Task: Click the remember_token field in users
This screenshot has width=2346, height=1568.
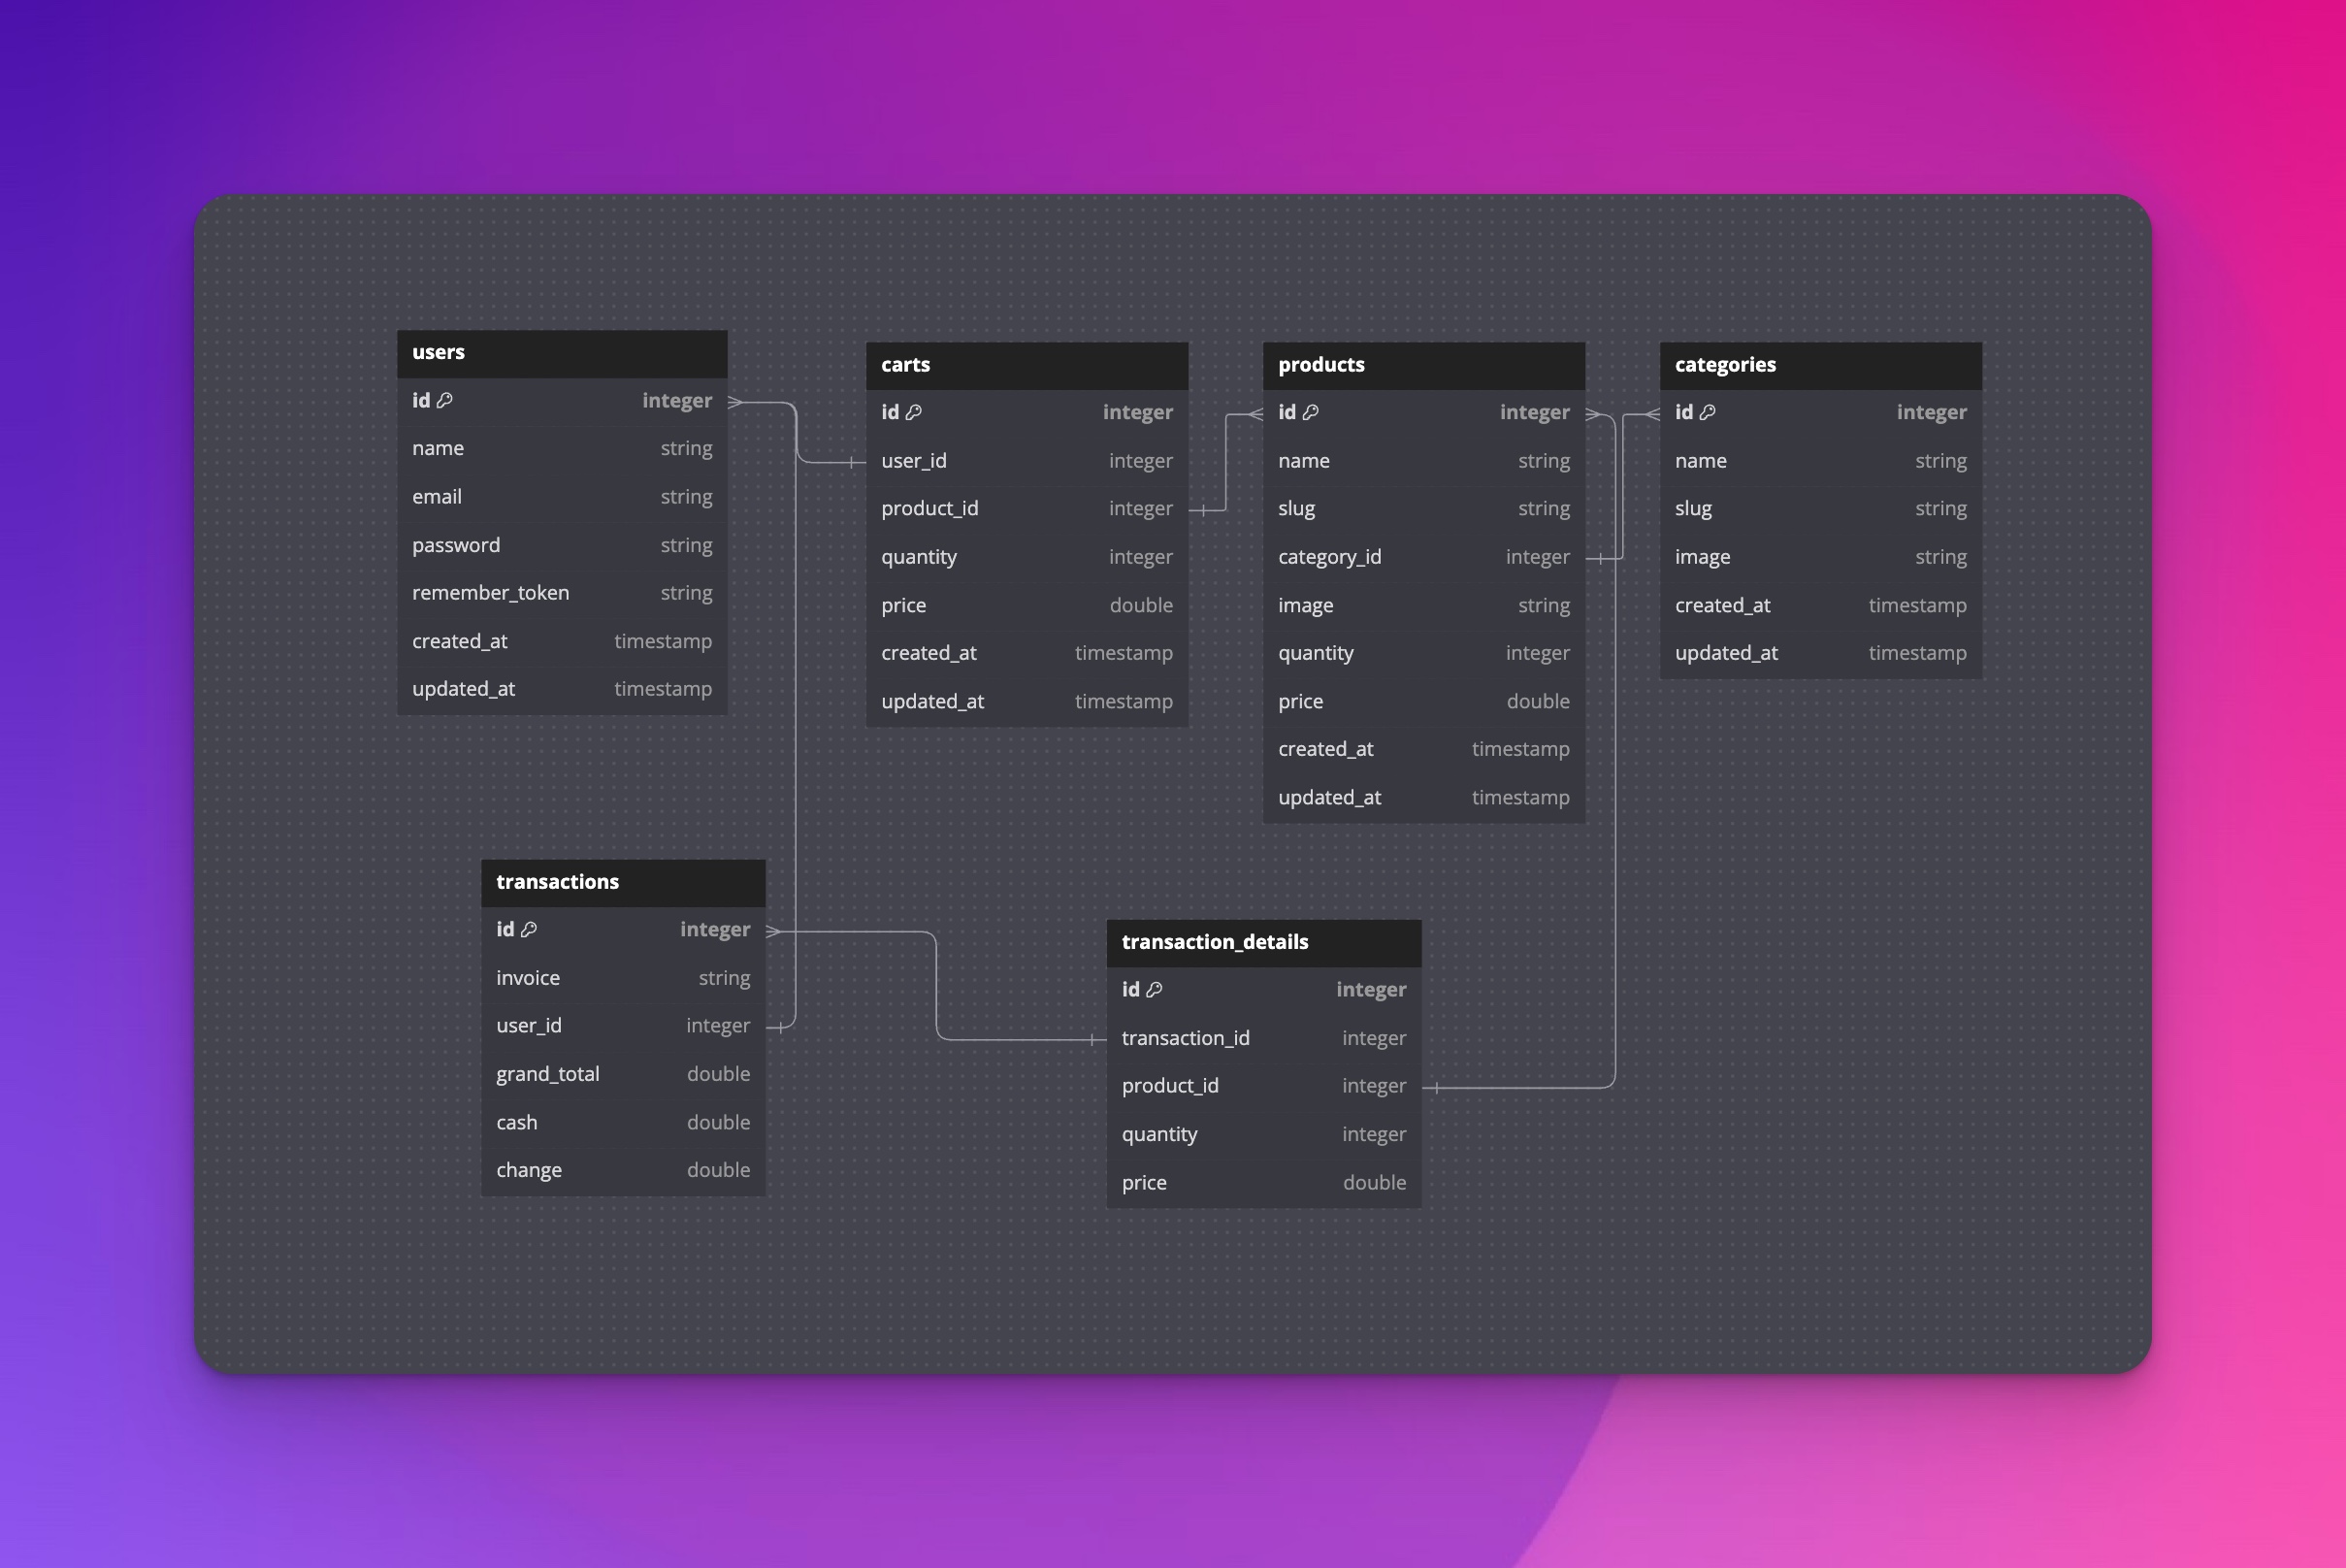Action: pos(491,593)
